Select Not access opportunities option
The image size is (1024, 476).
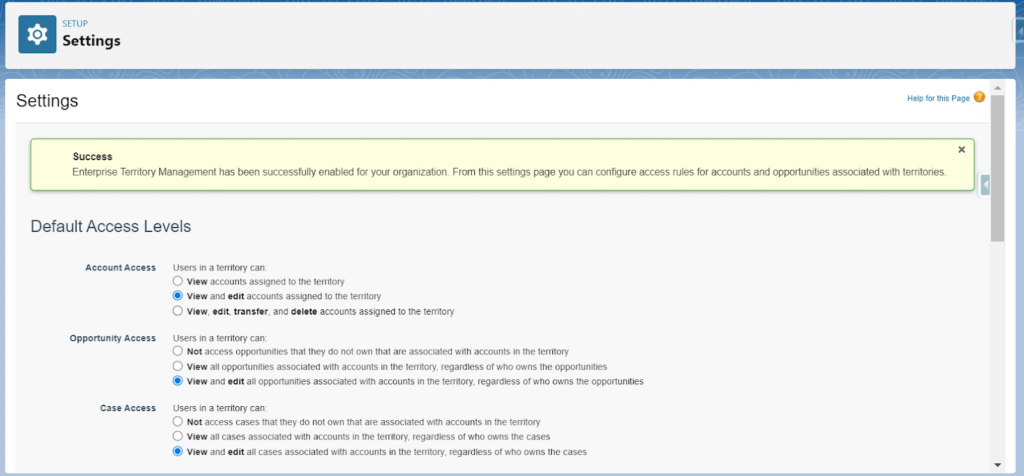[x=178, y=352]
